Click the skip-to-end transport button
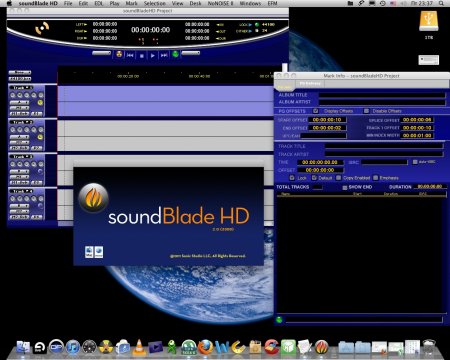The image size is (450, 360). coord(164,55)
